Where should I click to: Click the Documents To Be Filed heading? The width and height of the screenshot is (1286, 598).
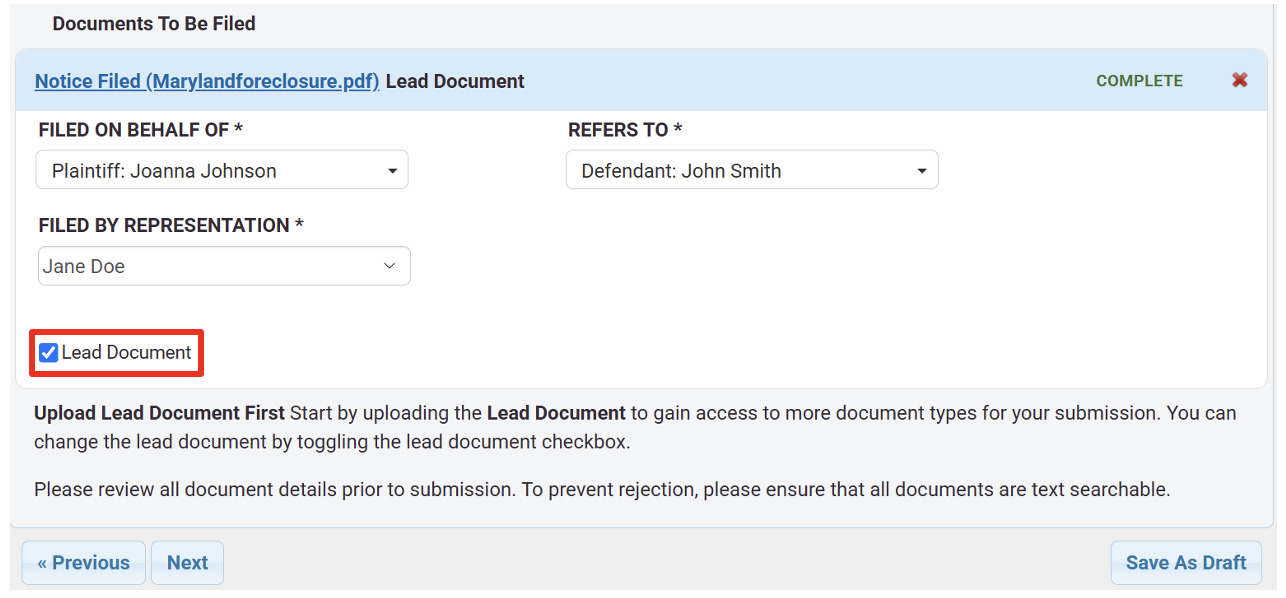154,23
